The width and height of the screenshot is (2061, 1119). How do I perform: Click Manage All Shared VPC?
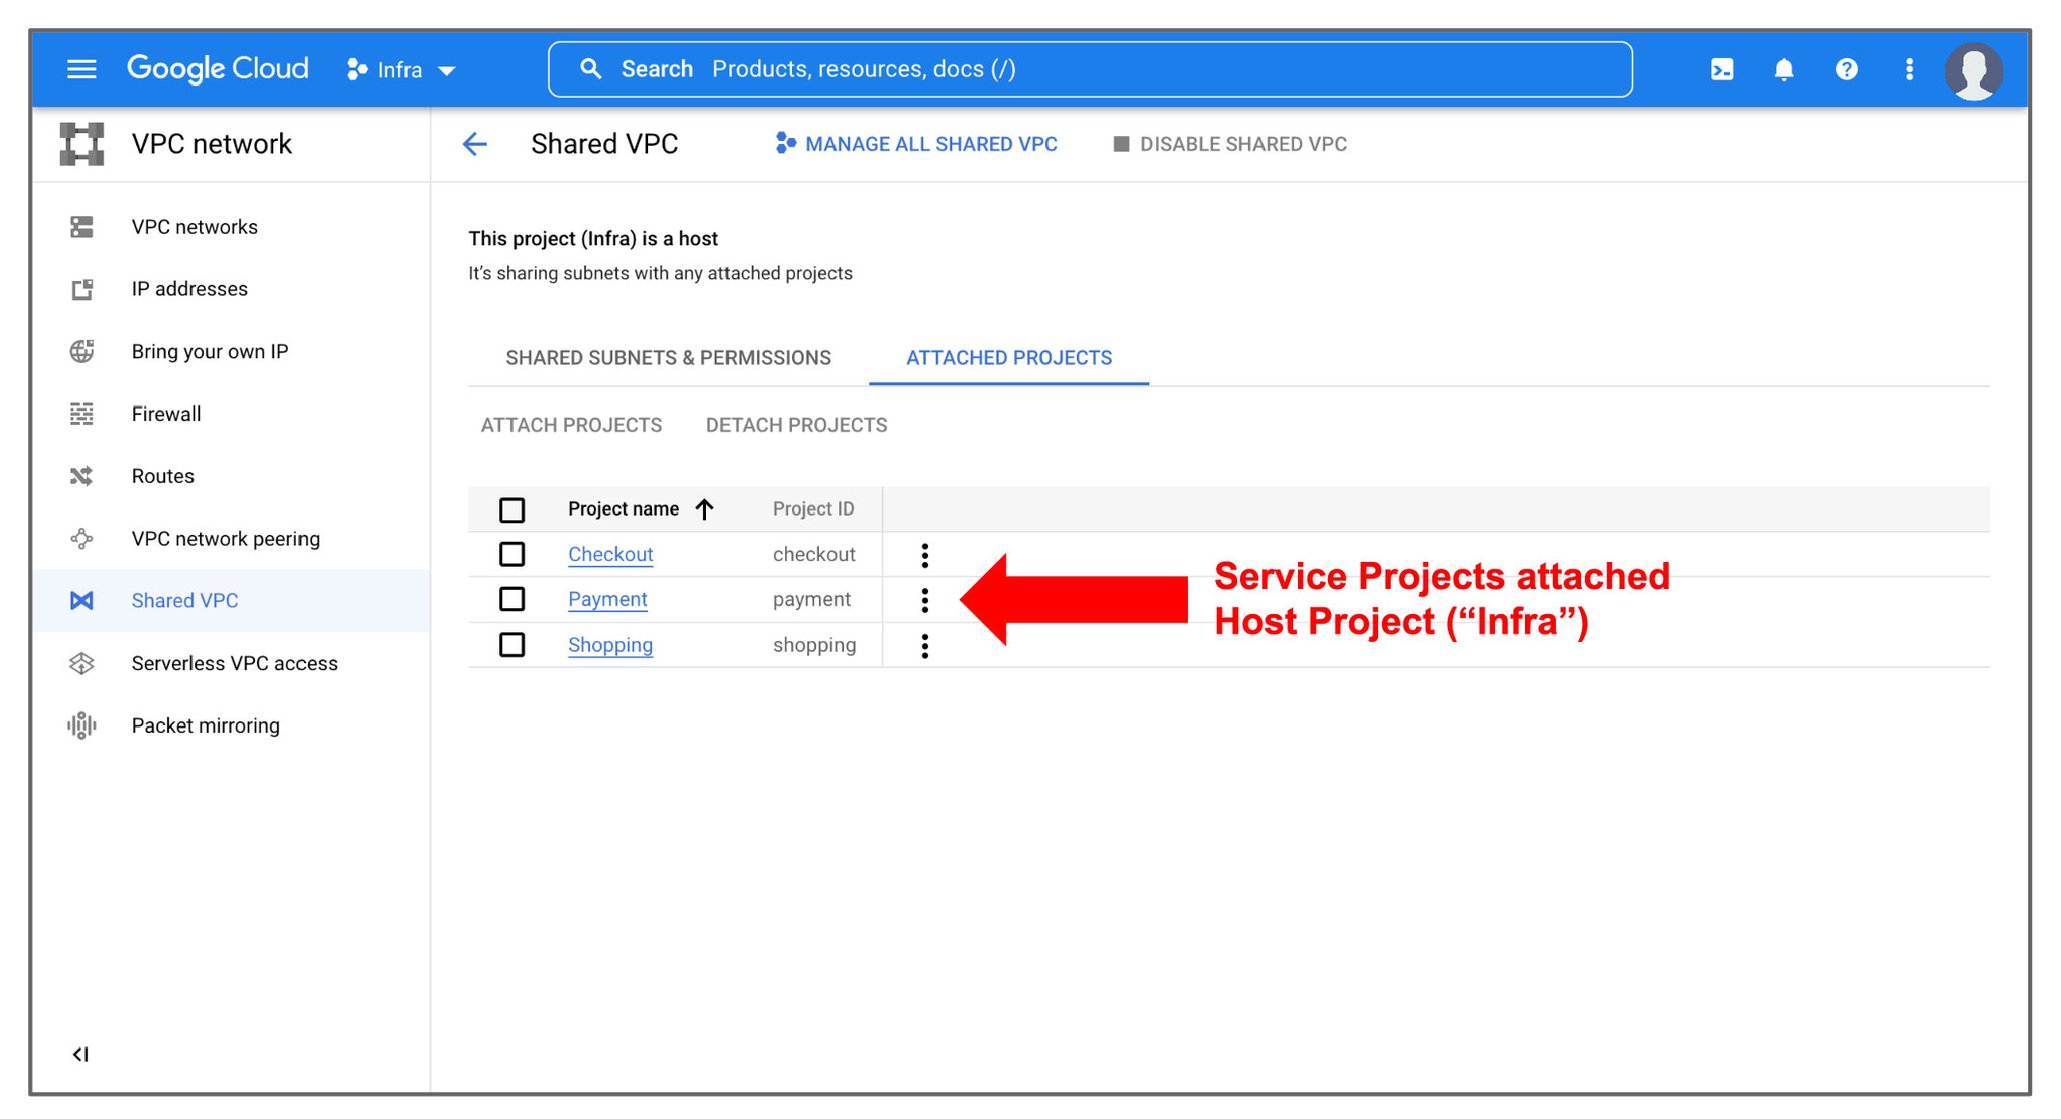931,144
